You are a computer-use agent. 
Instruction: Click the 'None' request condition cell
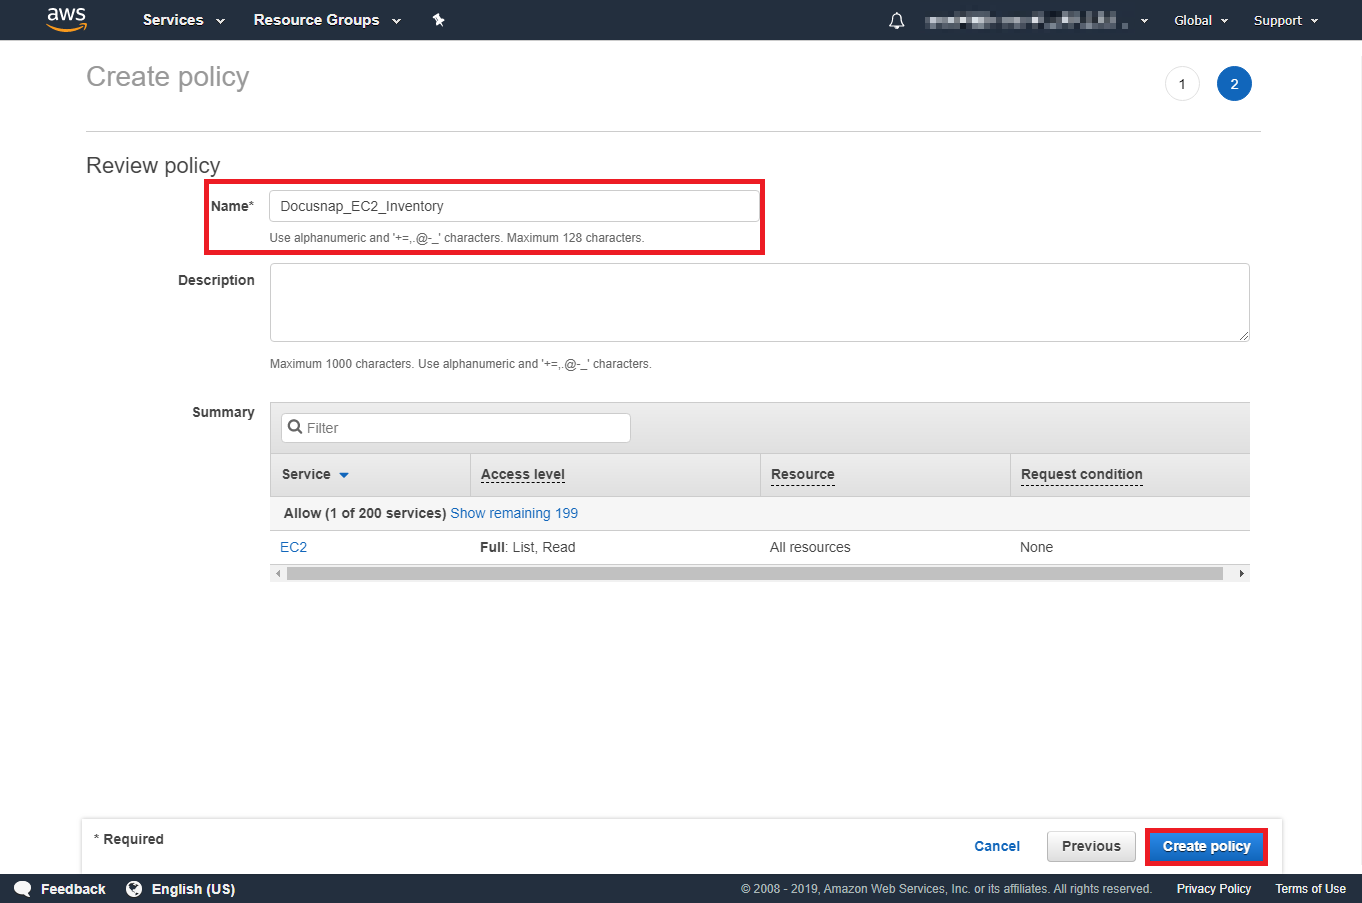tap(1036, 547)
